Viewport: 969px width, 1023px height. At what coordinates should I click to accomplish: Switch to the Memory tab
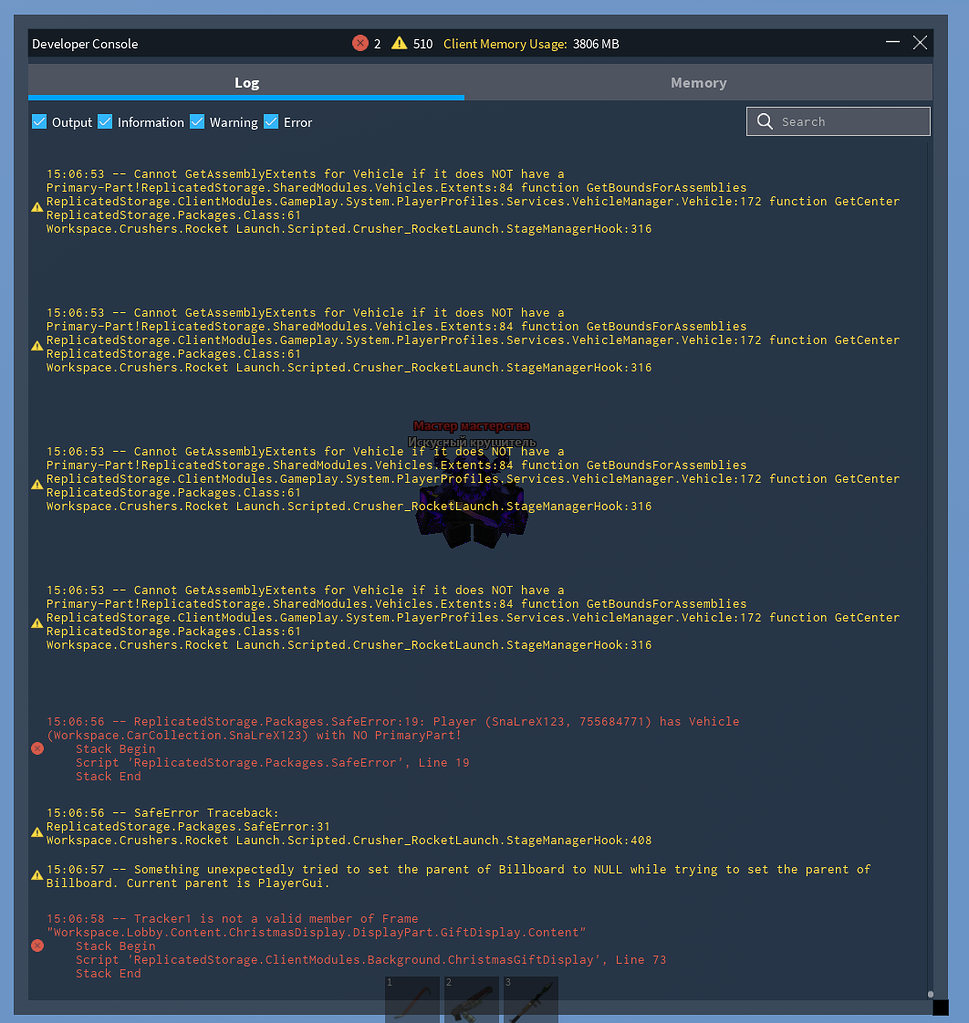[x=698, y=83]
